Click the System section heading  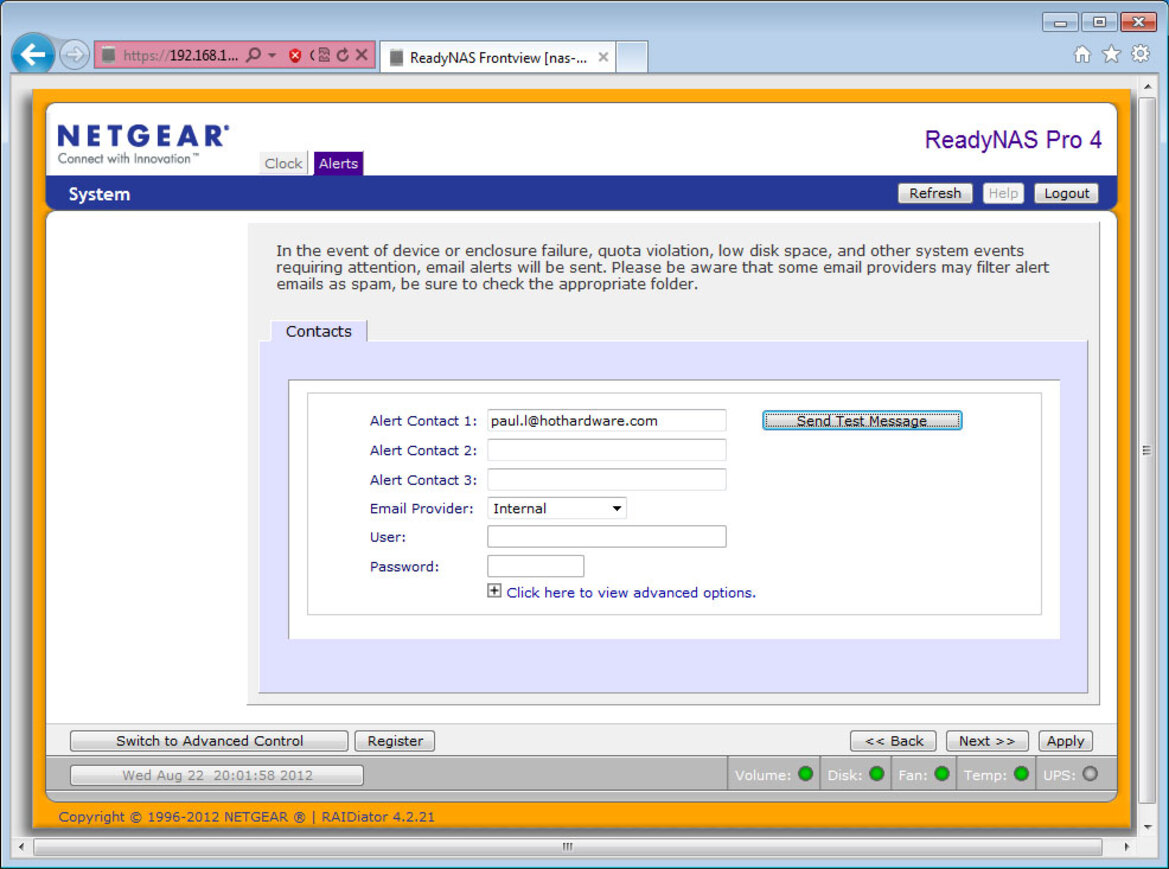[x=99, y=195]
